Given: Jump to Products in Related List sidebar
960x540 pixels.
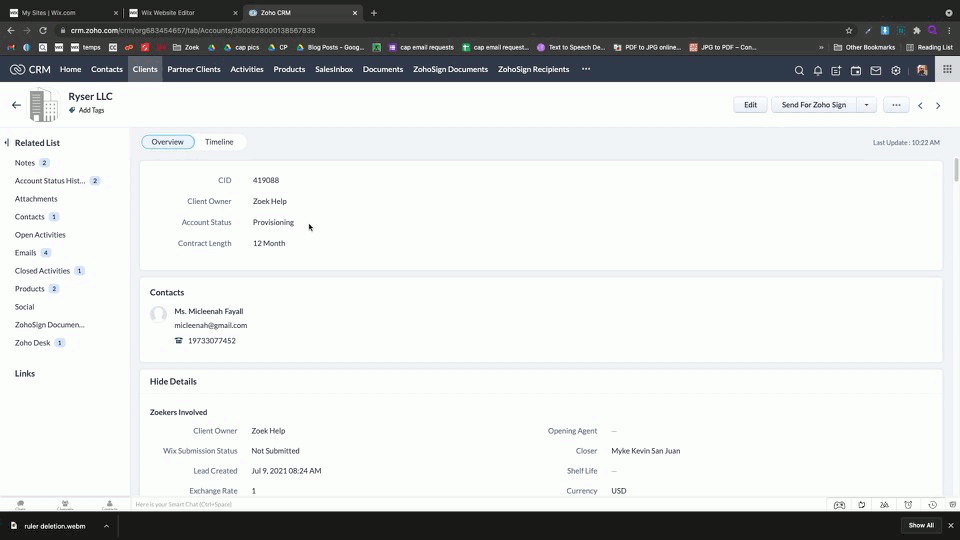Looking at the screenshot, I should pos(29,288).
